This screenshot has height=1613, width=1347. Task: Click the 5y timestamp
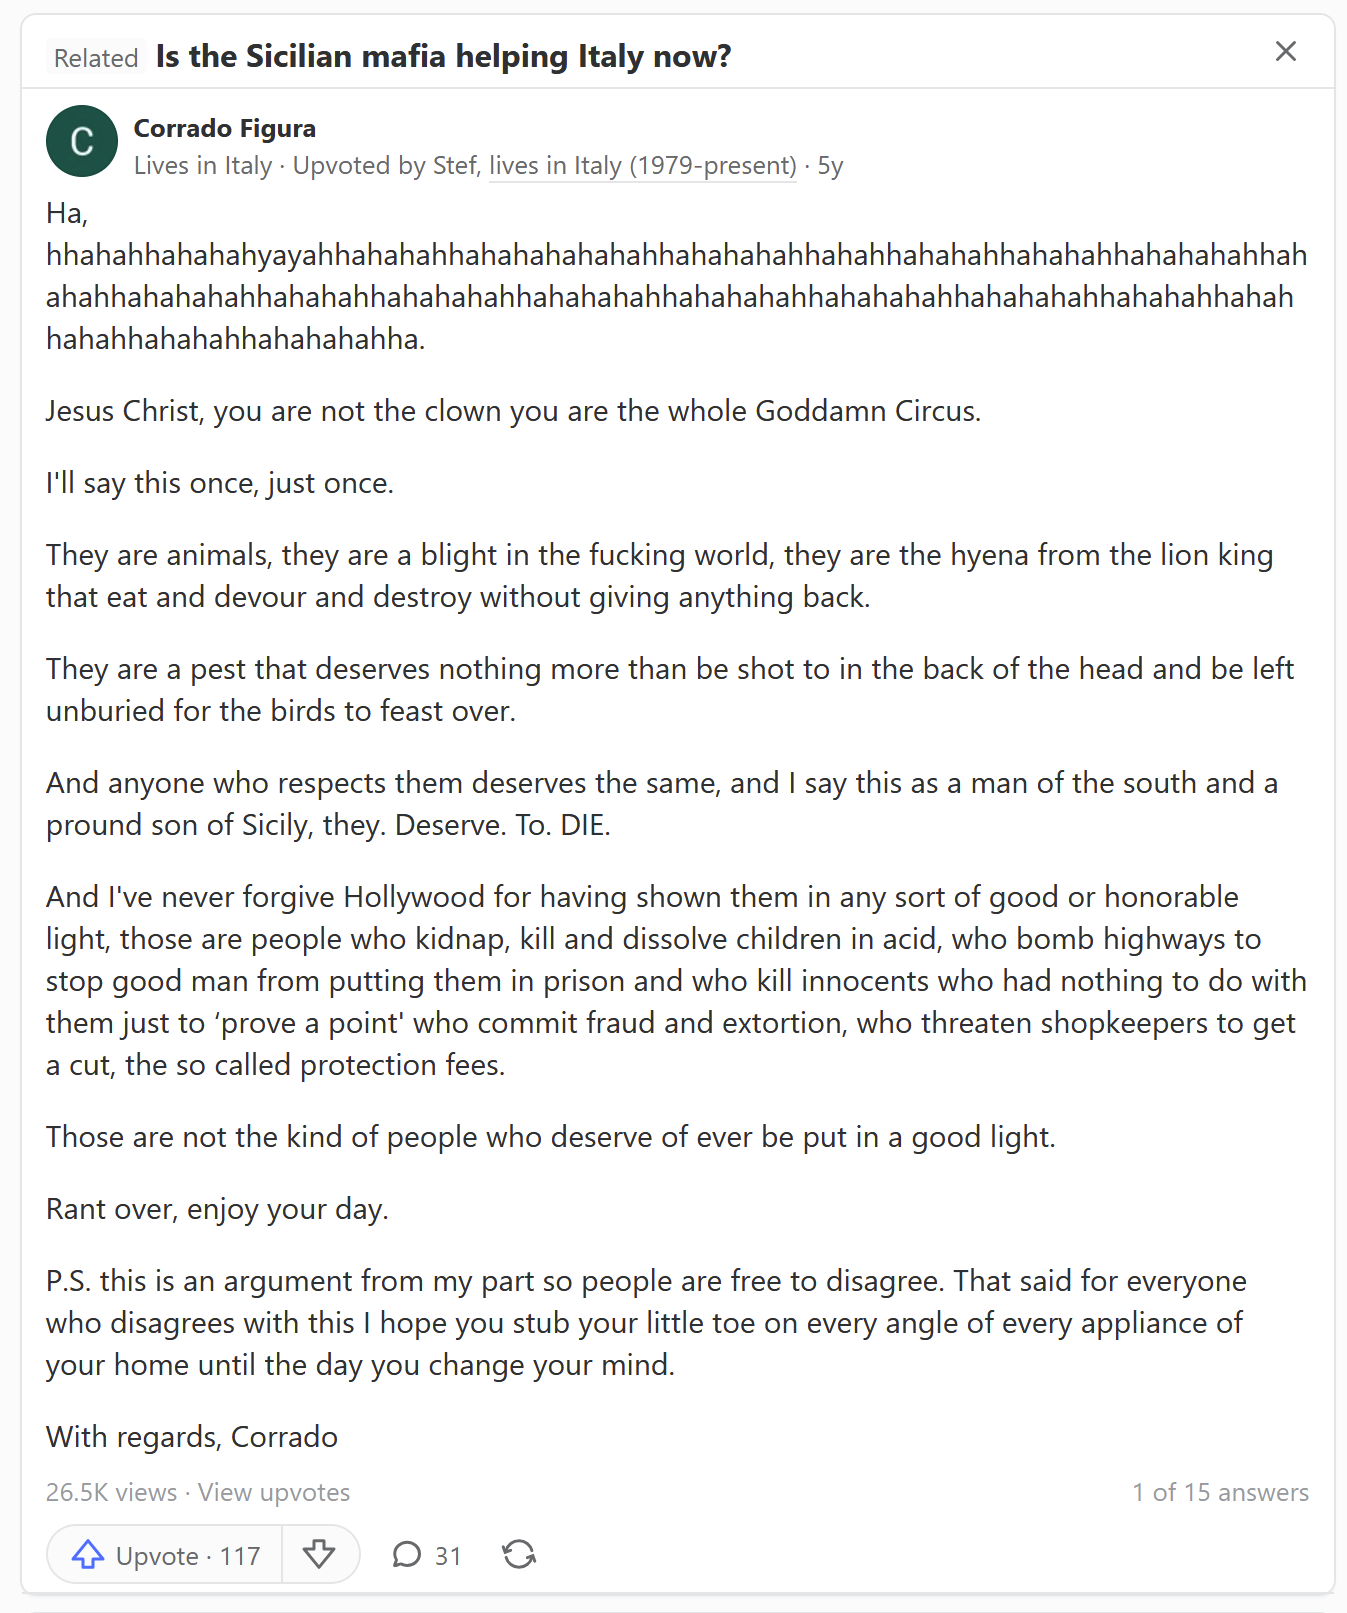tap(830, 166)
